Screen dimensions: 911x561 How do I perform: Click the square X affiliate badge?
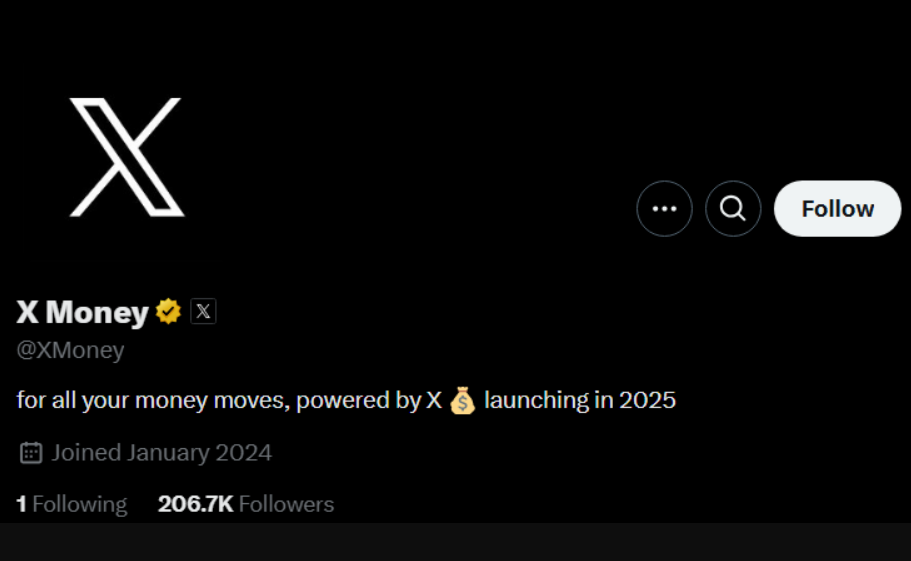point(203,311)
